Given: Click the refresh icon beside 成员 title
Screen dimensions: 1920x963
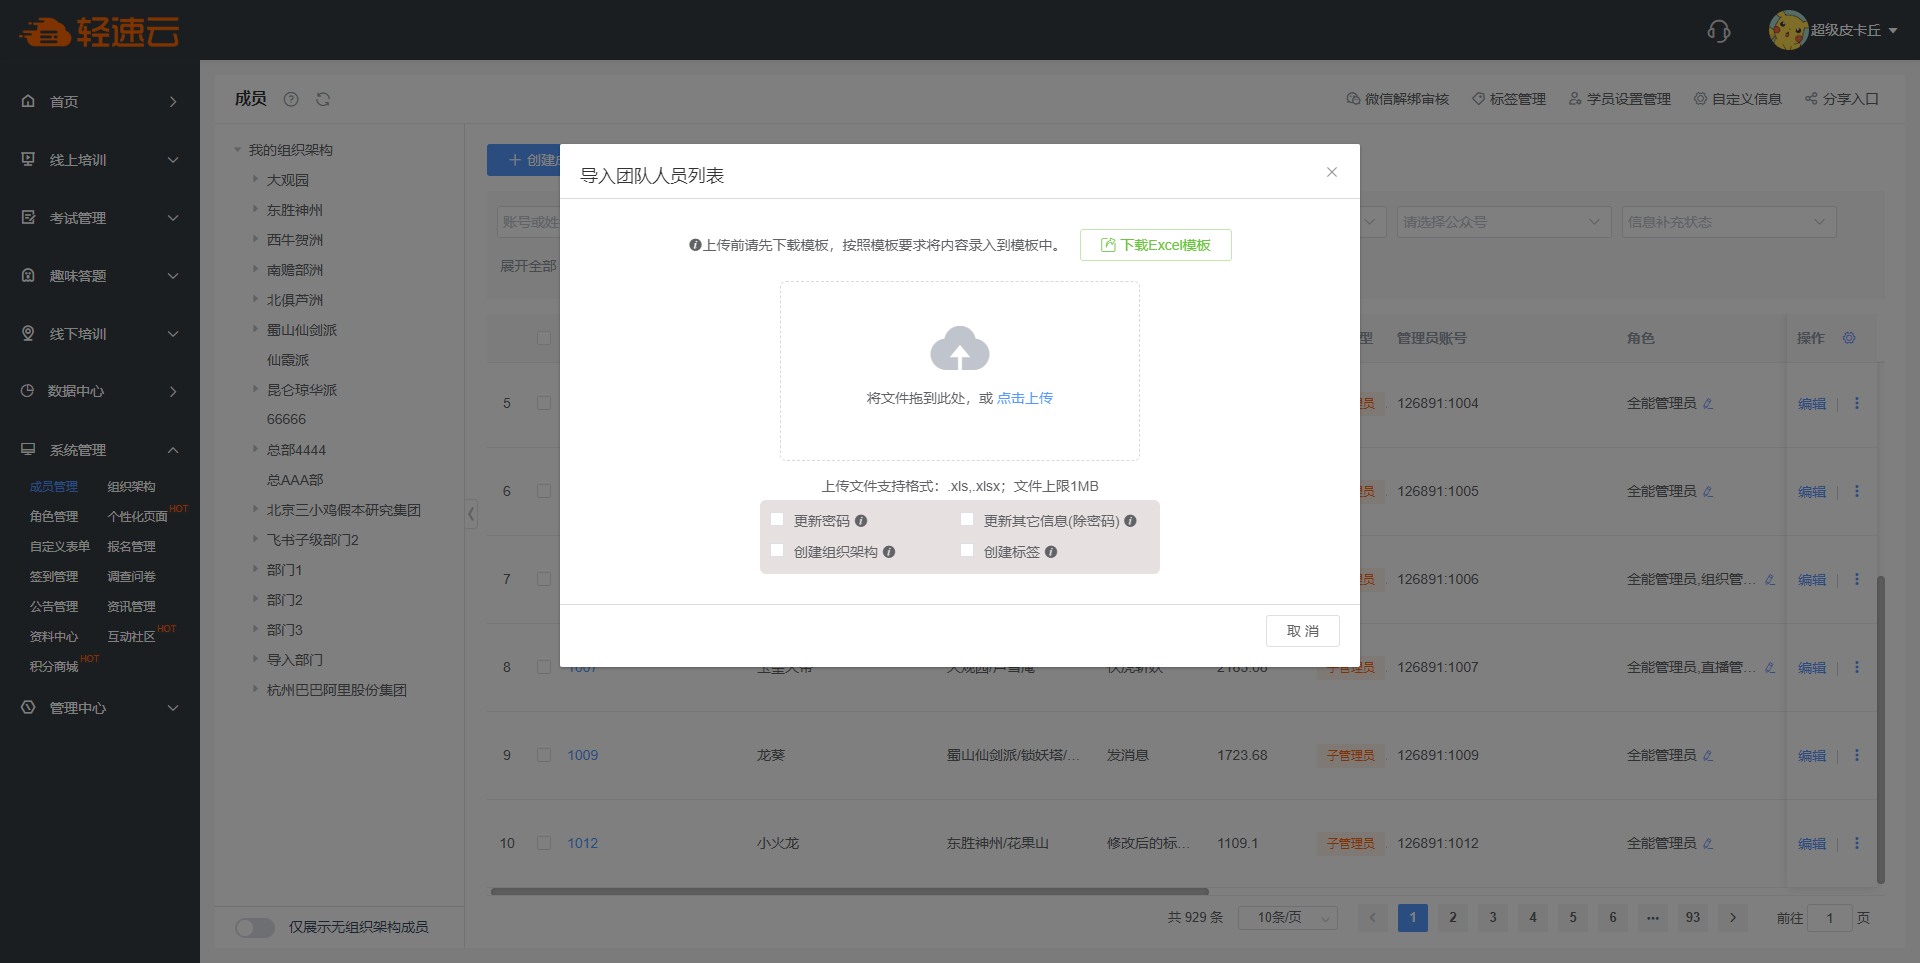Looking at the screenshot, I should [323, 99].
